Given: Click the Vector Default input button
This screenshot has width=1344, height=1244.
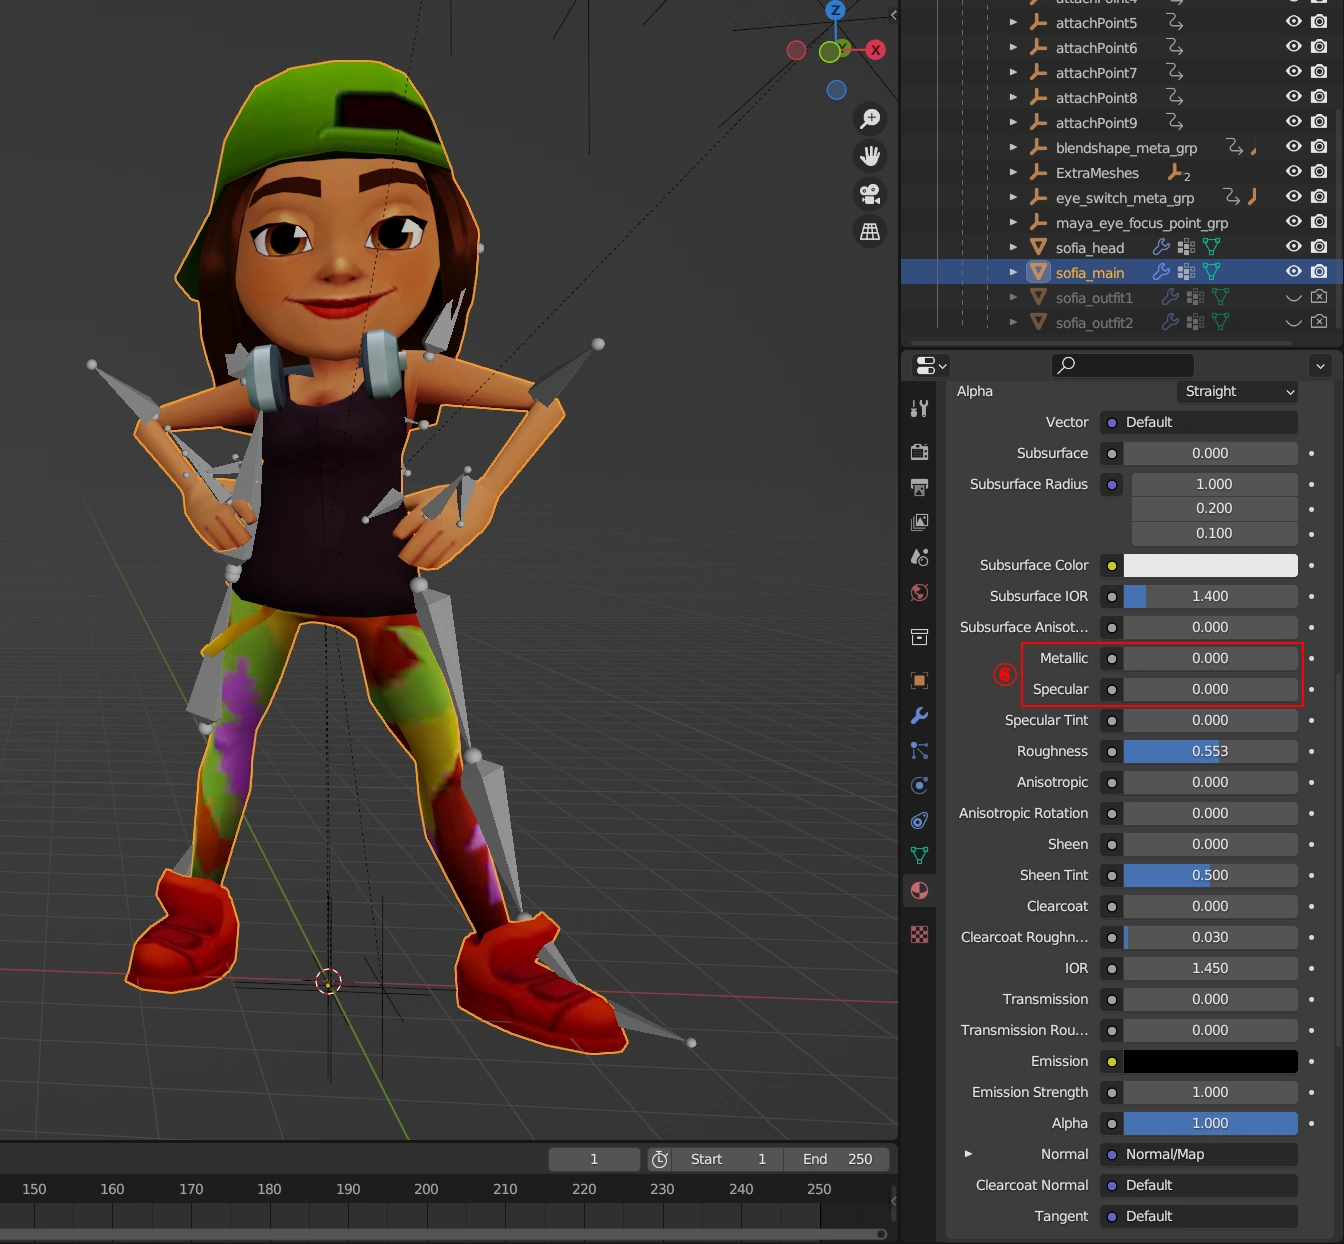Looking at the screenshot, I should click(1199, 423).
